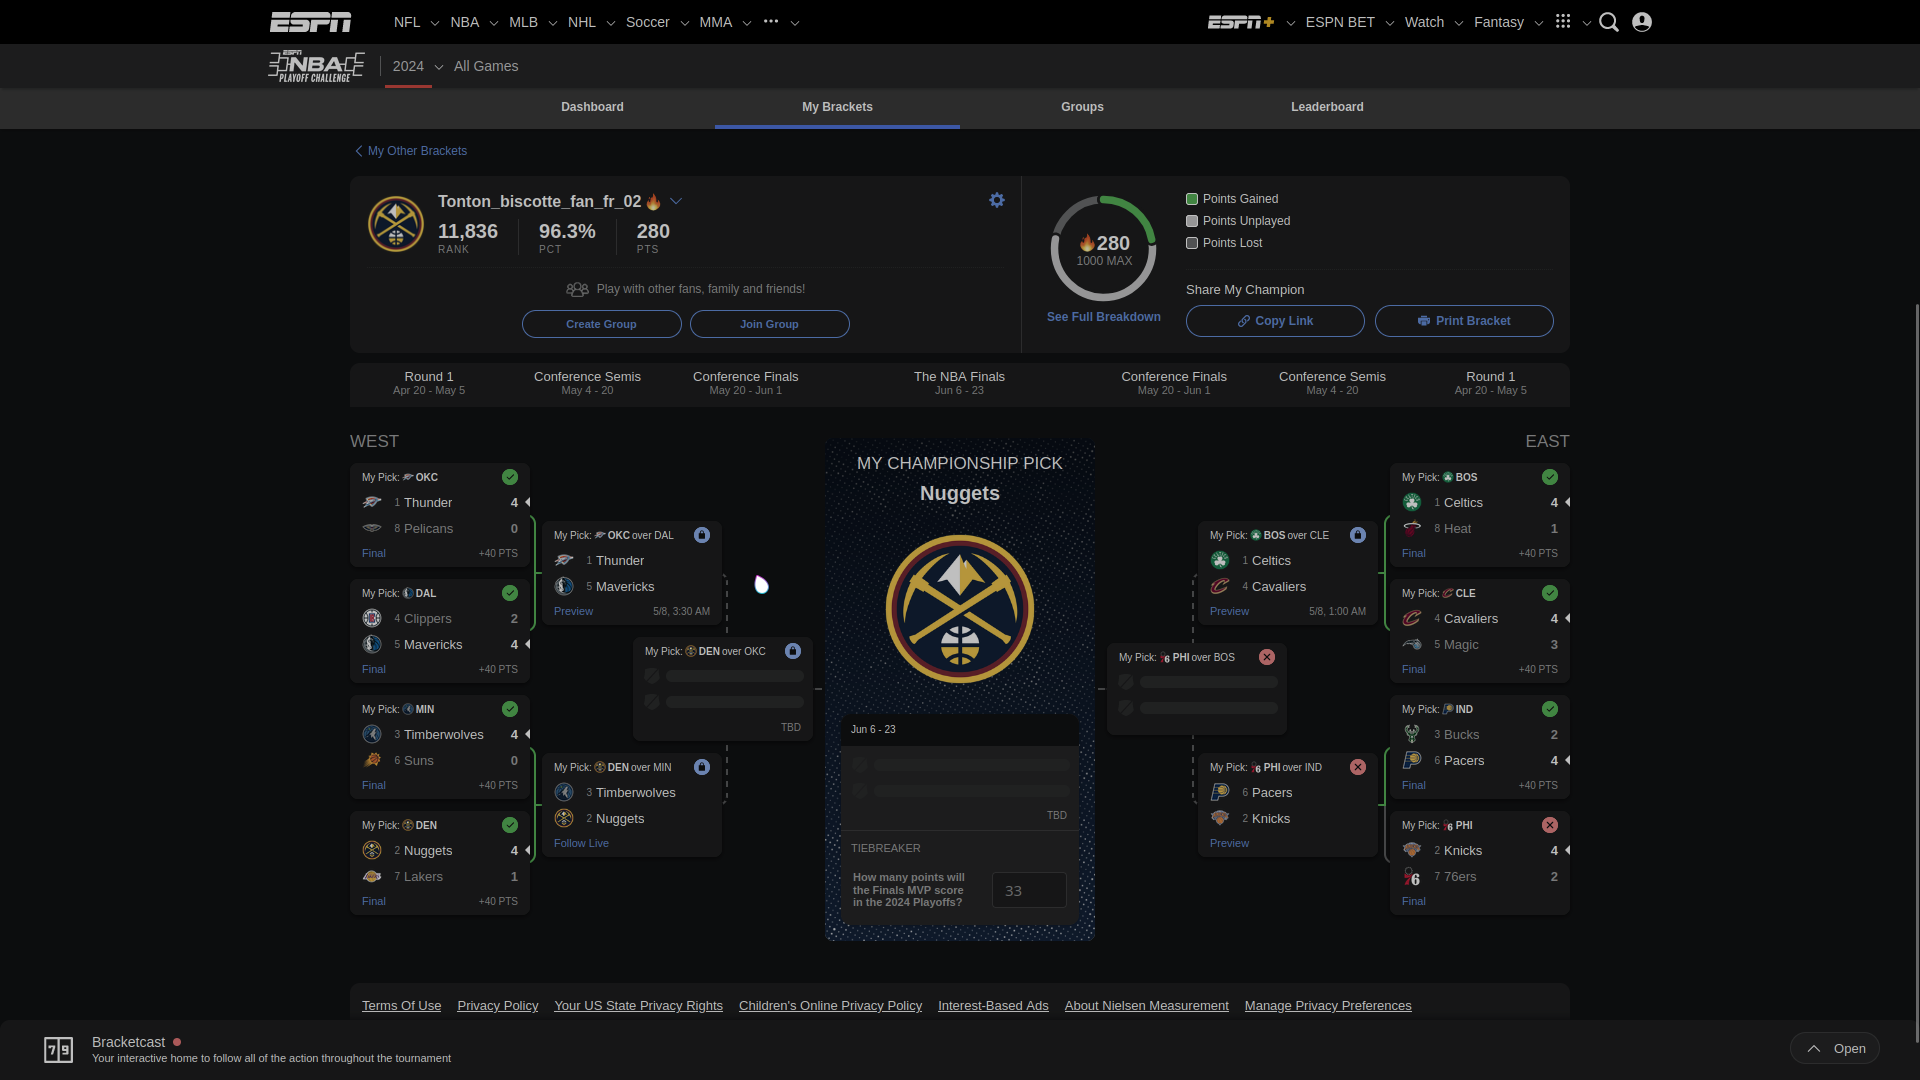Click the Points Unplayed legend box

click(x=1192, y=221)
